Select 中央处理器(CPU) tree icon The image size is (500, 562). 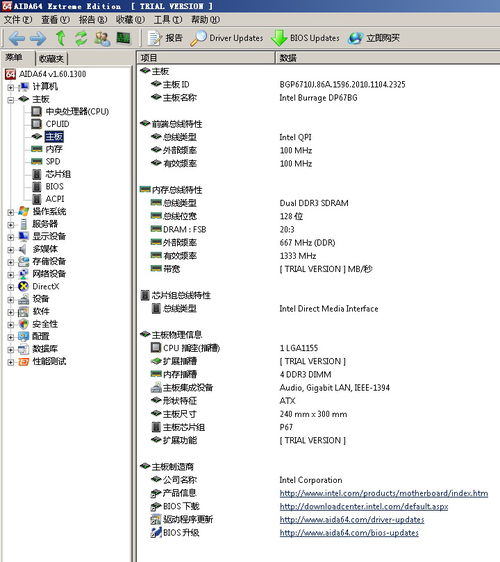click(x=36, y=111)
